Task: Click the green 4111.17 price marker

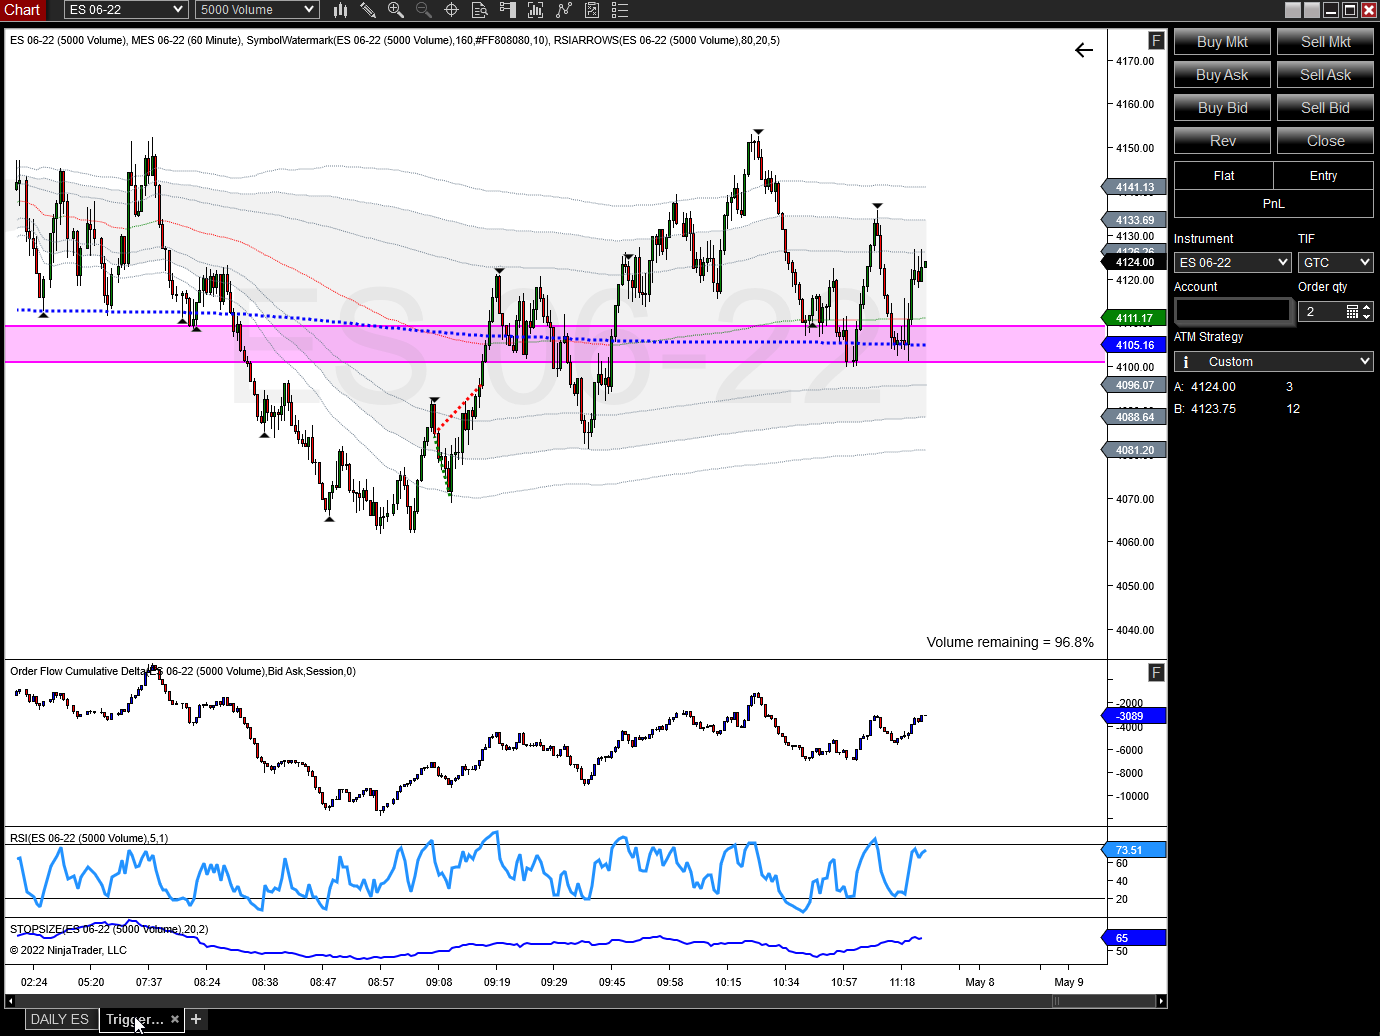Action: [1135, 318]
